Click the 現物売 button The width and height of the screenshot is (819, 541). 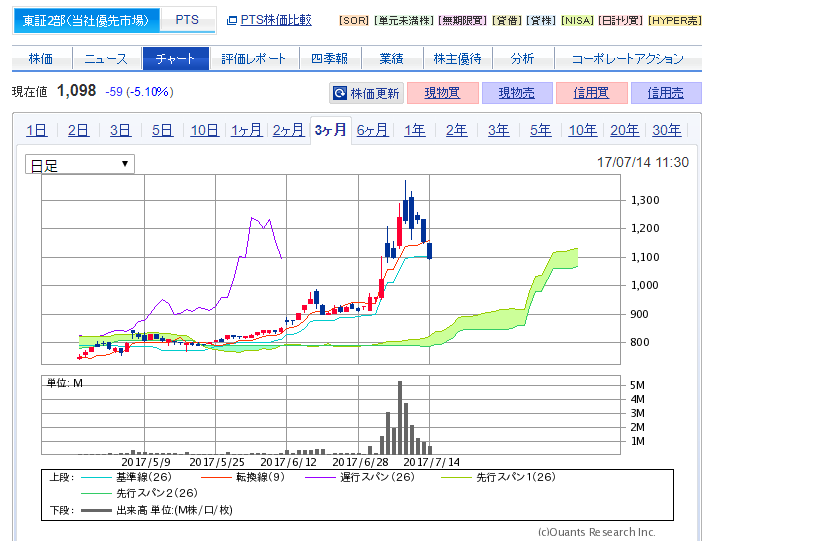point(517,93)
